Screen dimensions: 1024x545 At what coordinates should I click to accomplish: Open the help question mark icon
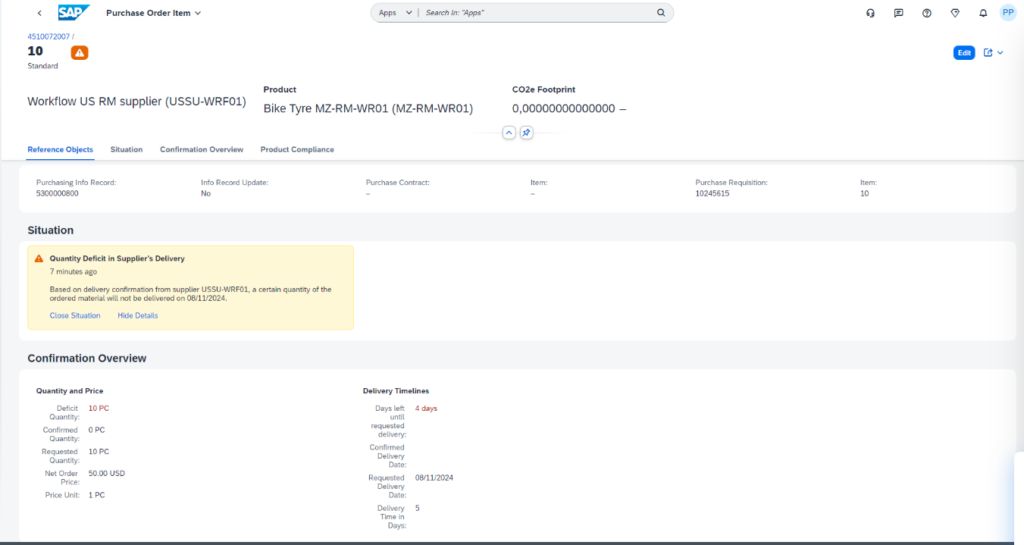click(x=927, y=13)
